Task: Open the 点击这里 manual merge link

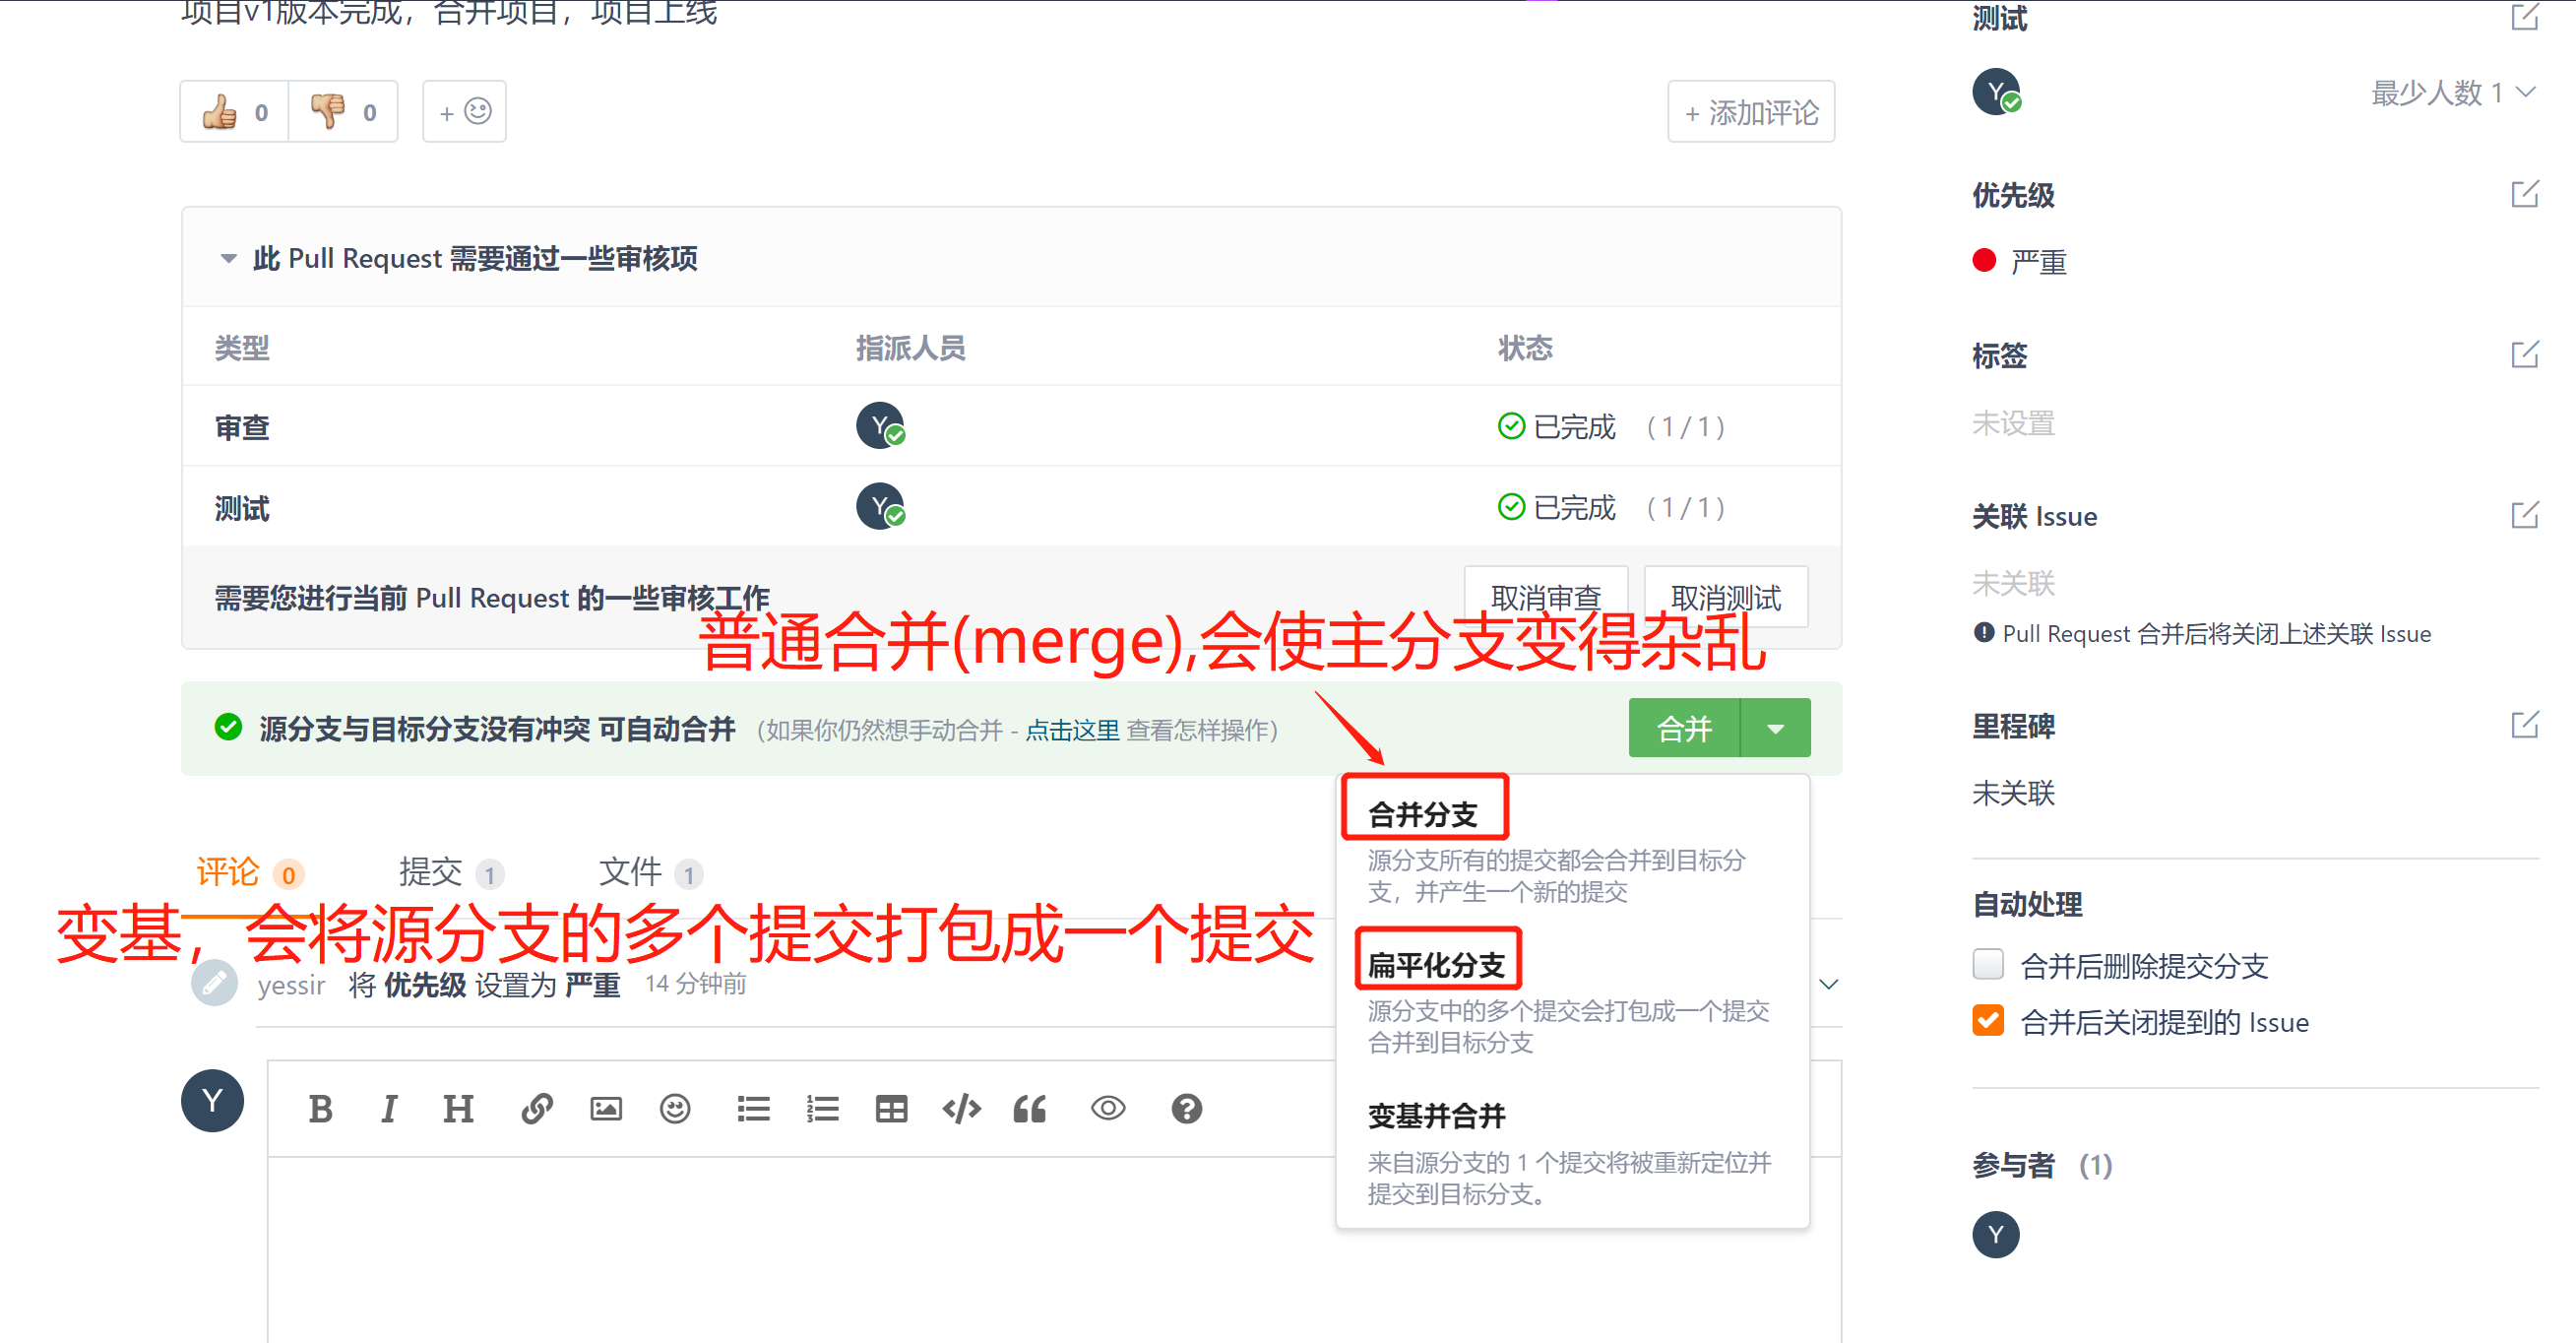Action: [1072, 730]
